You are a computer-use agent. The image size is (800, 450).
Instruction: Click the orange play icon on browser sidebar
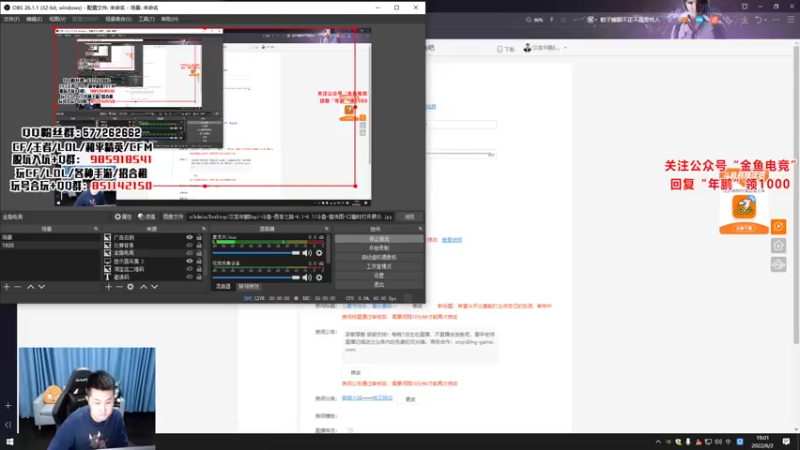pos(778,227)
